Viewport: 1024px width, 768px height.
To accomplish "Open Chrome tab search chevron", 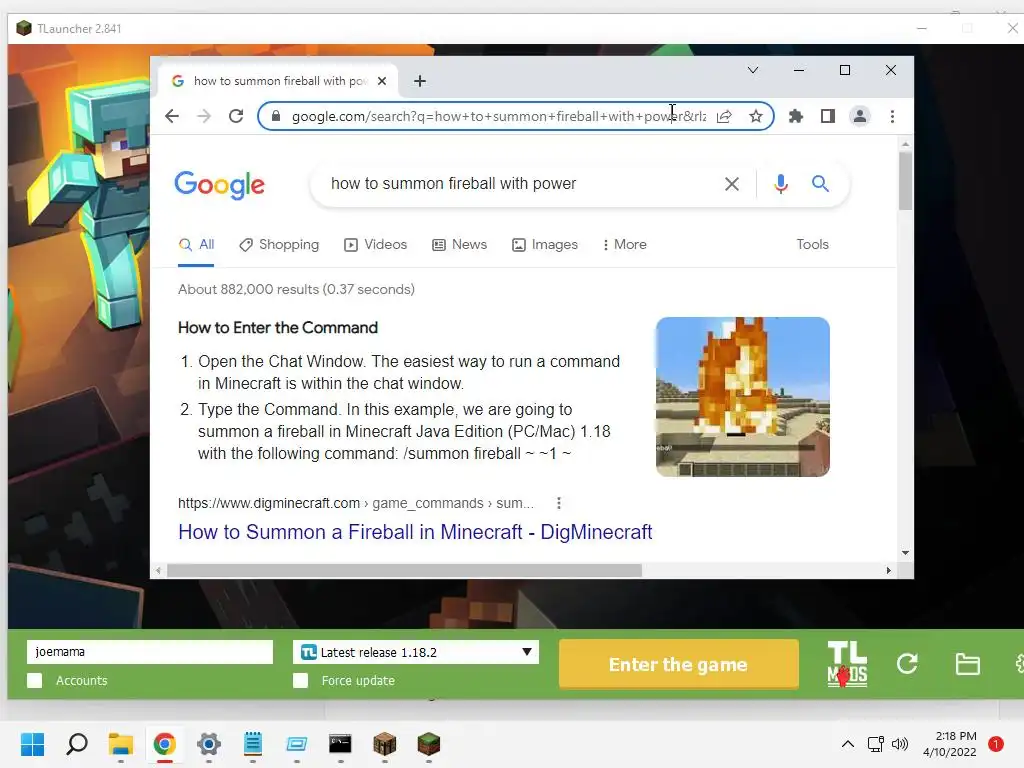I will [752, 70].
